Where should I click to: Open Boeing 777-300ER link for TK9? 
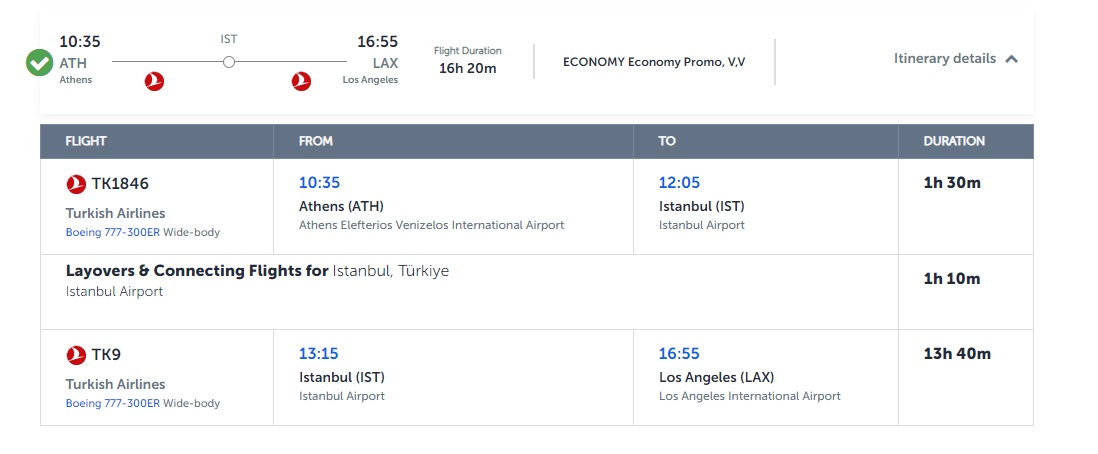pyautogui.click(x=113, y=403)
